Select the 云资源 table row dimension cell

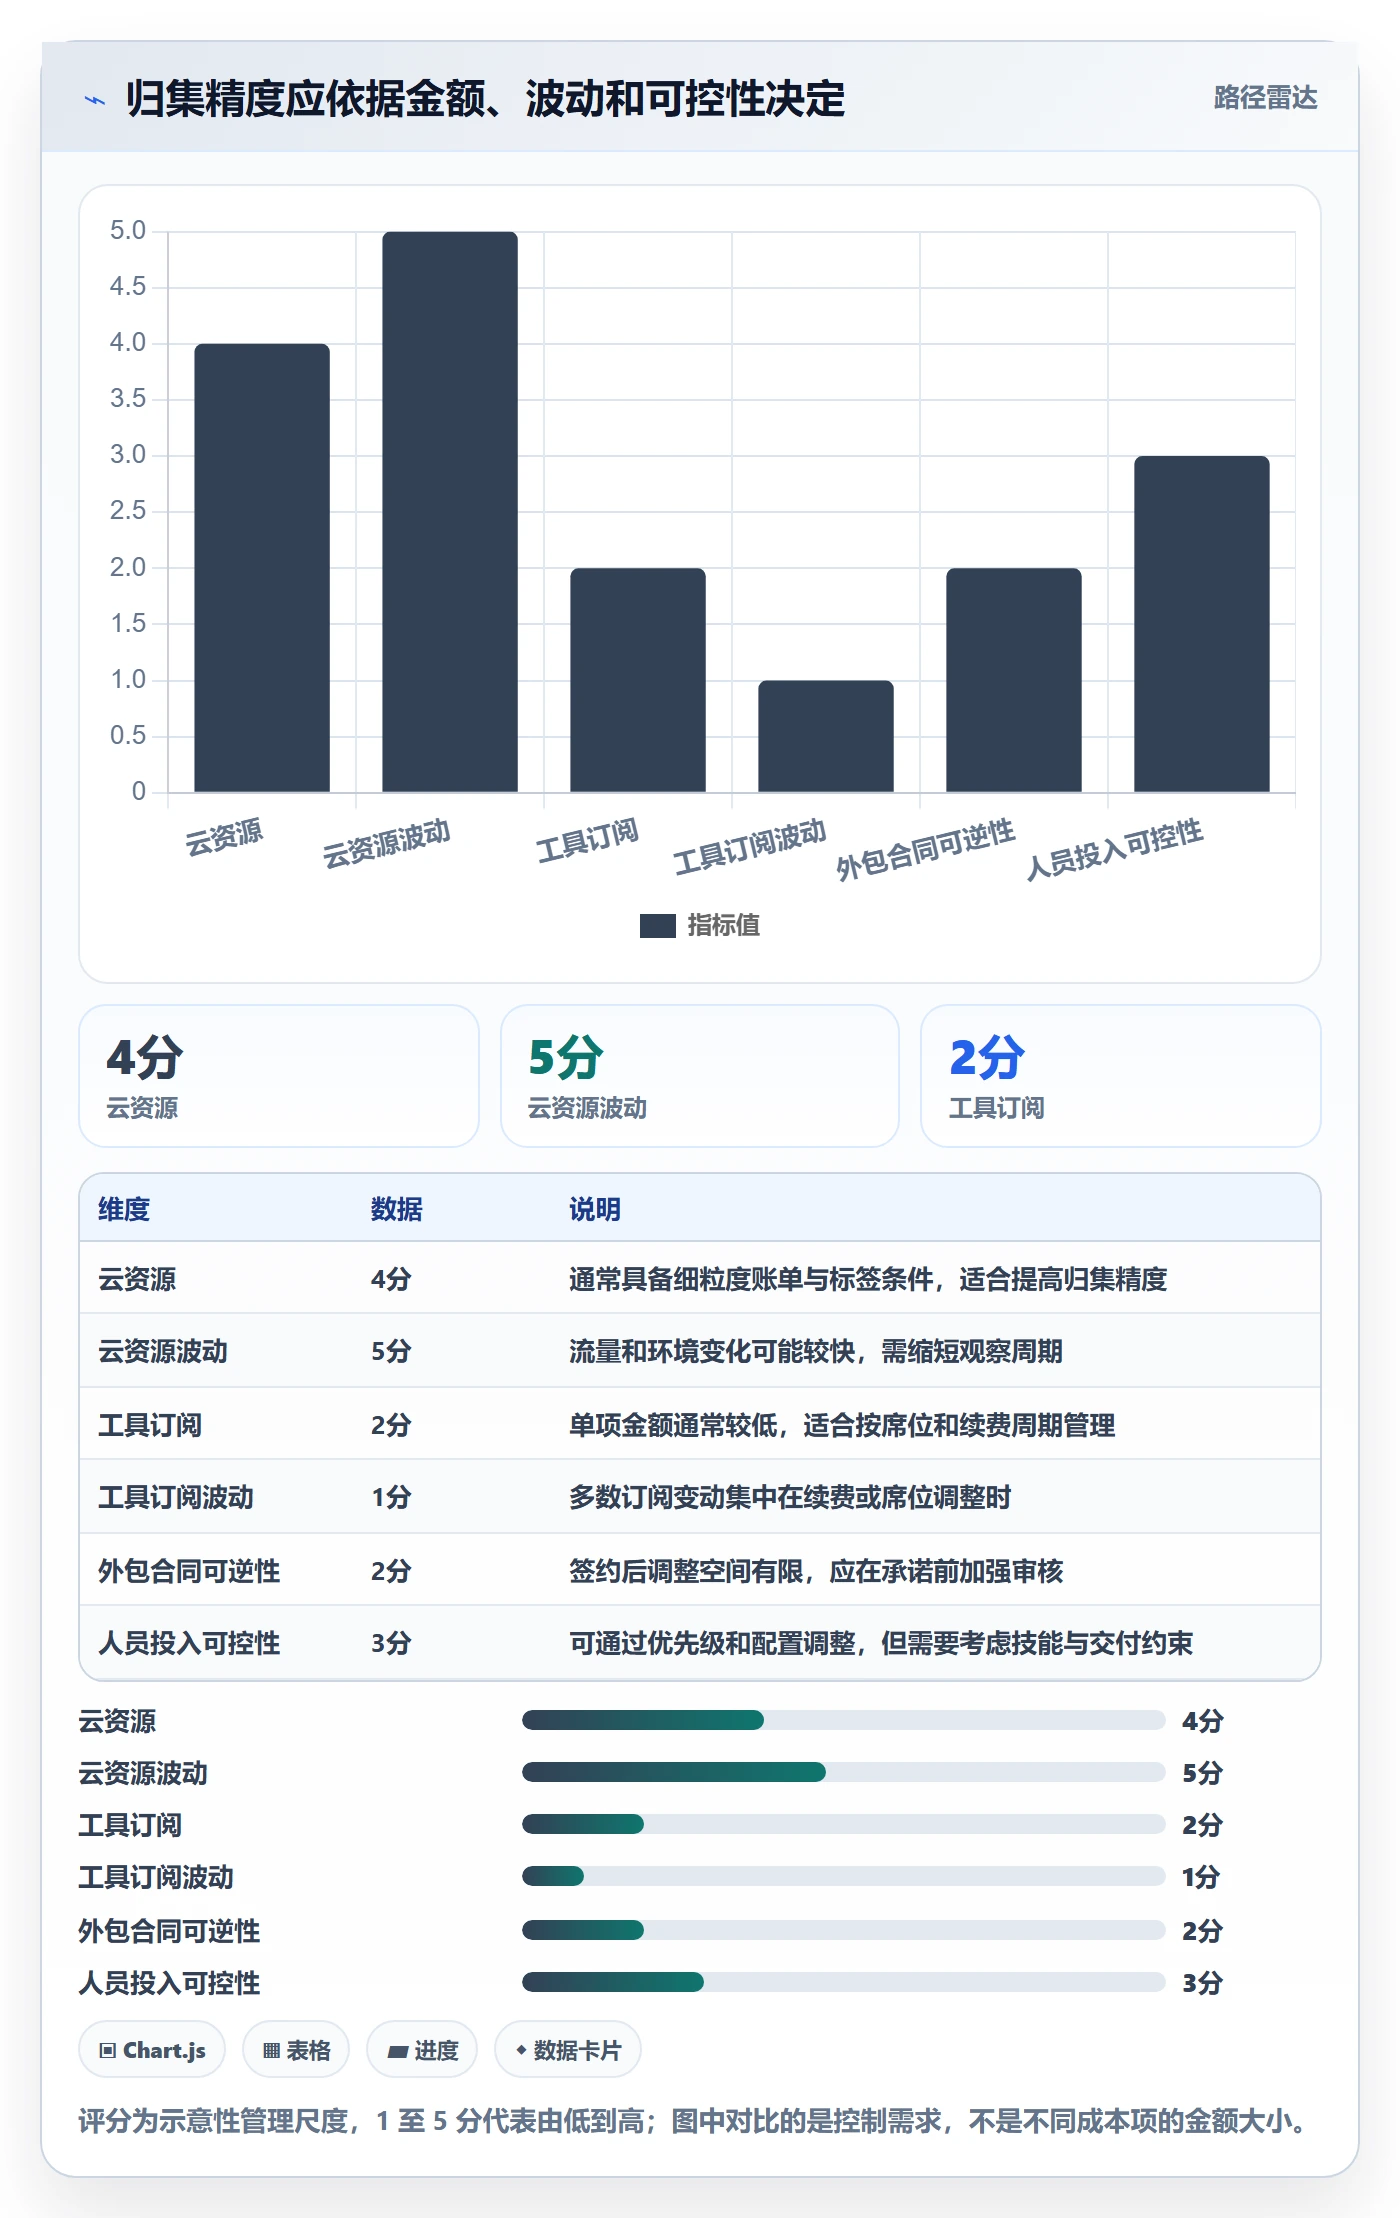coord(137,1279)
